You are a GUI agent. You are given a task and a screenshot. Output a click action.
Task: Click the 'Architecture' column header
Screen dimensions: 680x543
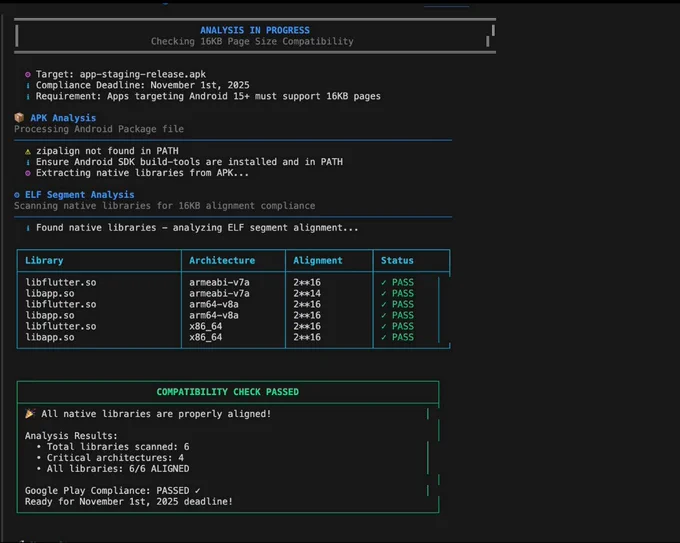click(222, 260)
